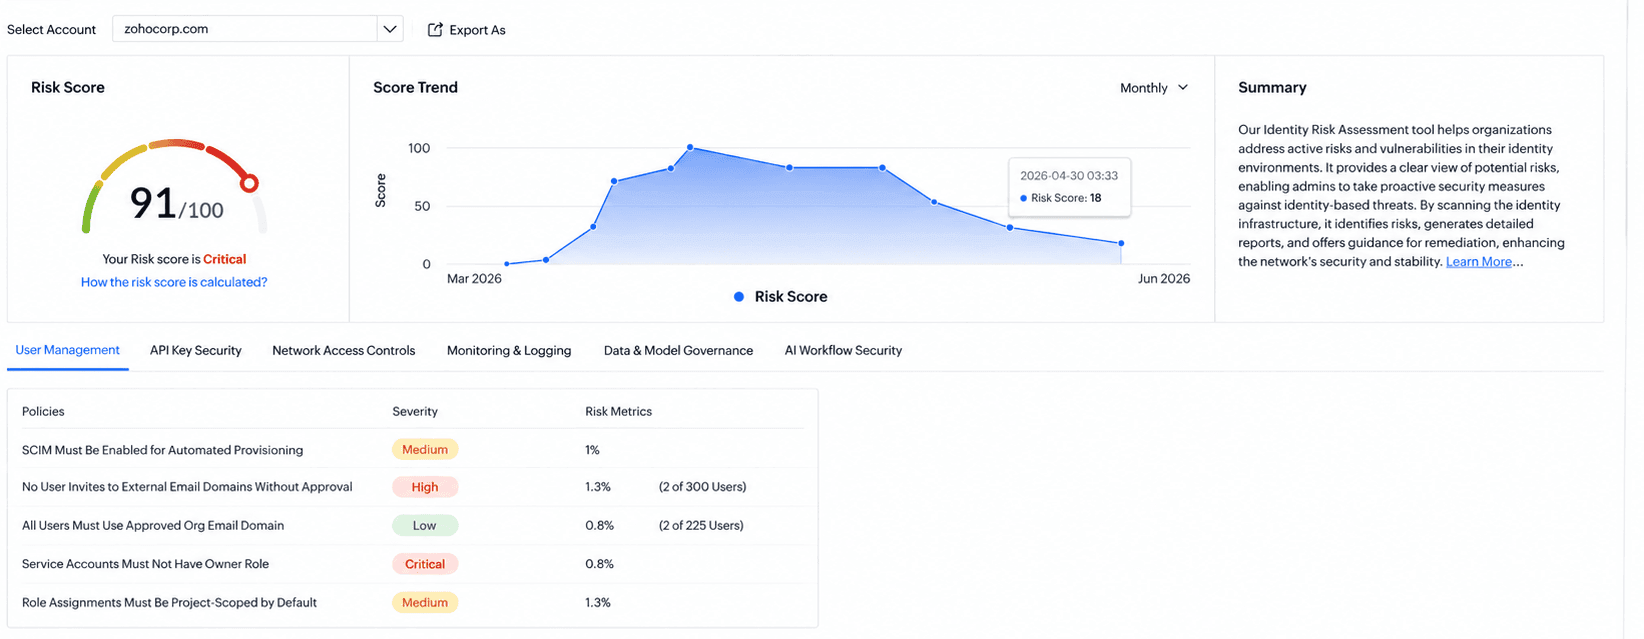The width and height of the screenshot is (1644, 639).
Task: Select SCIM Must Be Enabled for Automated Provisioning policy
Action: tap(162, 450)
